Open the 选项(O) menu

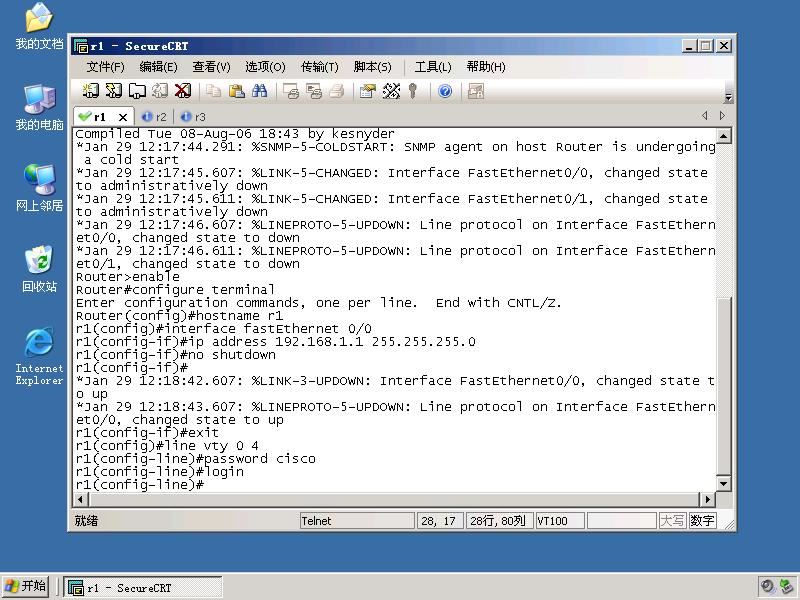(265, 67)
